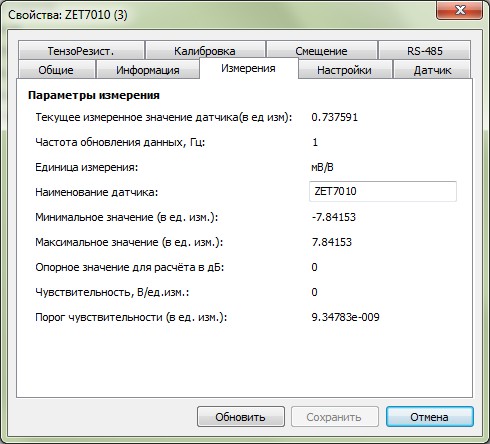490x444 pixels.
Task: Click label Максимальное значение
Action: (x=129, y=242)
